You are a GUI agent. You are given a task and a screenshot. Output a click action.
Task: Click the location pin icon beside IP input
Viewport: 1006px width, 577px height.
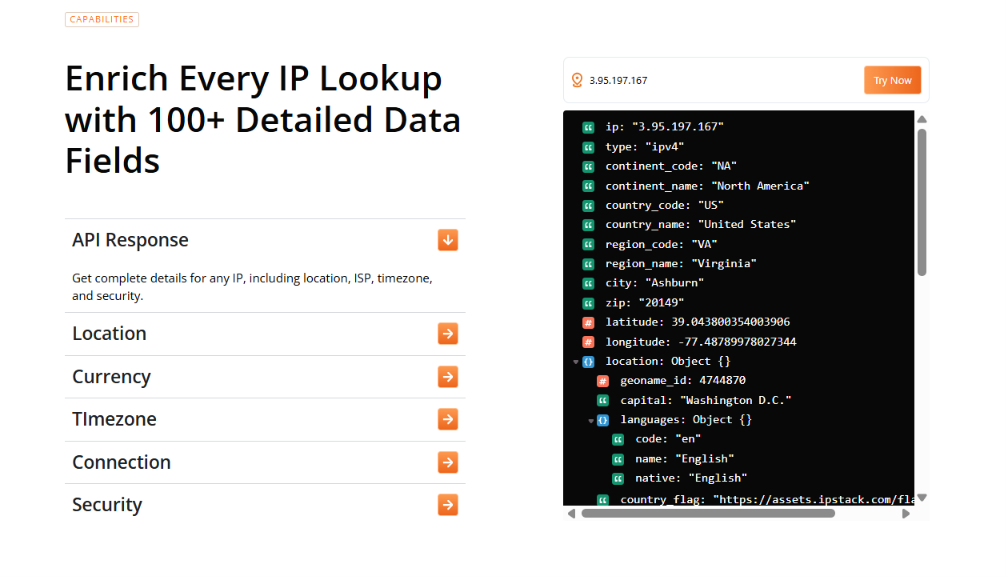click(577, 80)
